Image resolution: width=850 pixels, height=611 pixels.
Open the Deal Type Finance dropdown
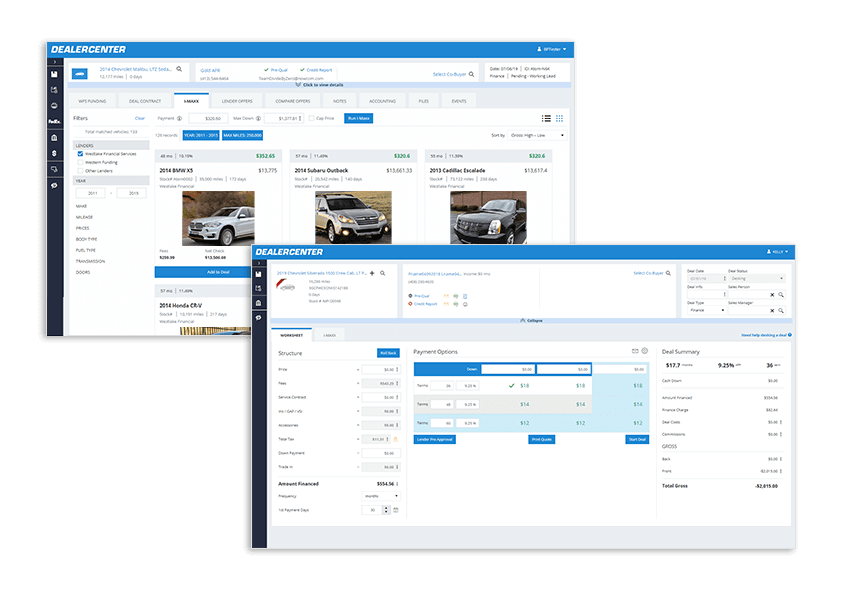click(x=706, y=310)
